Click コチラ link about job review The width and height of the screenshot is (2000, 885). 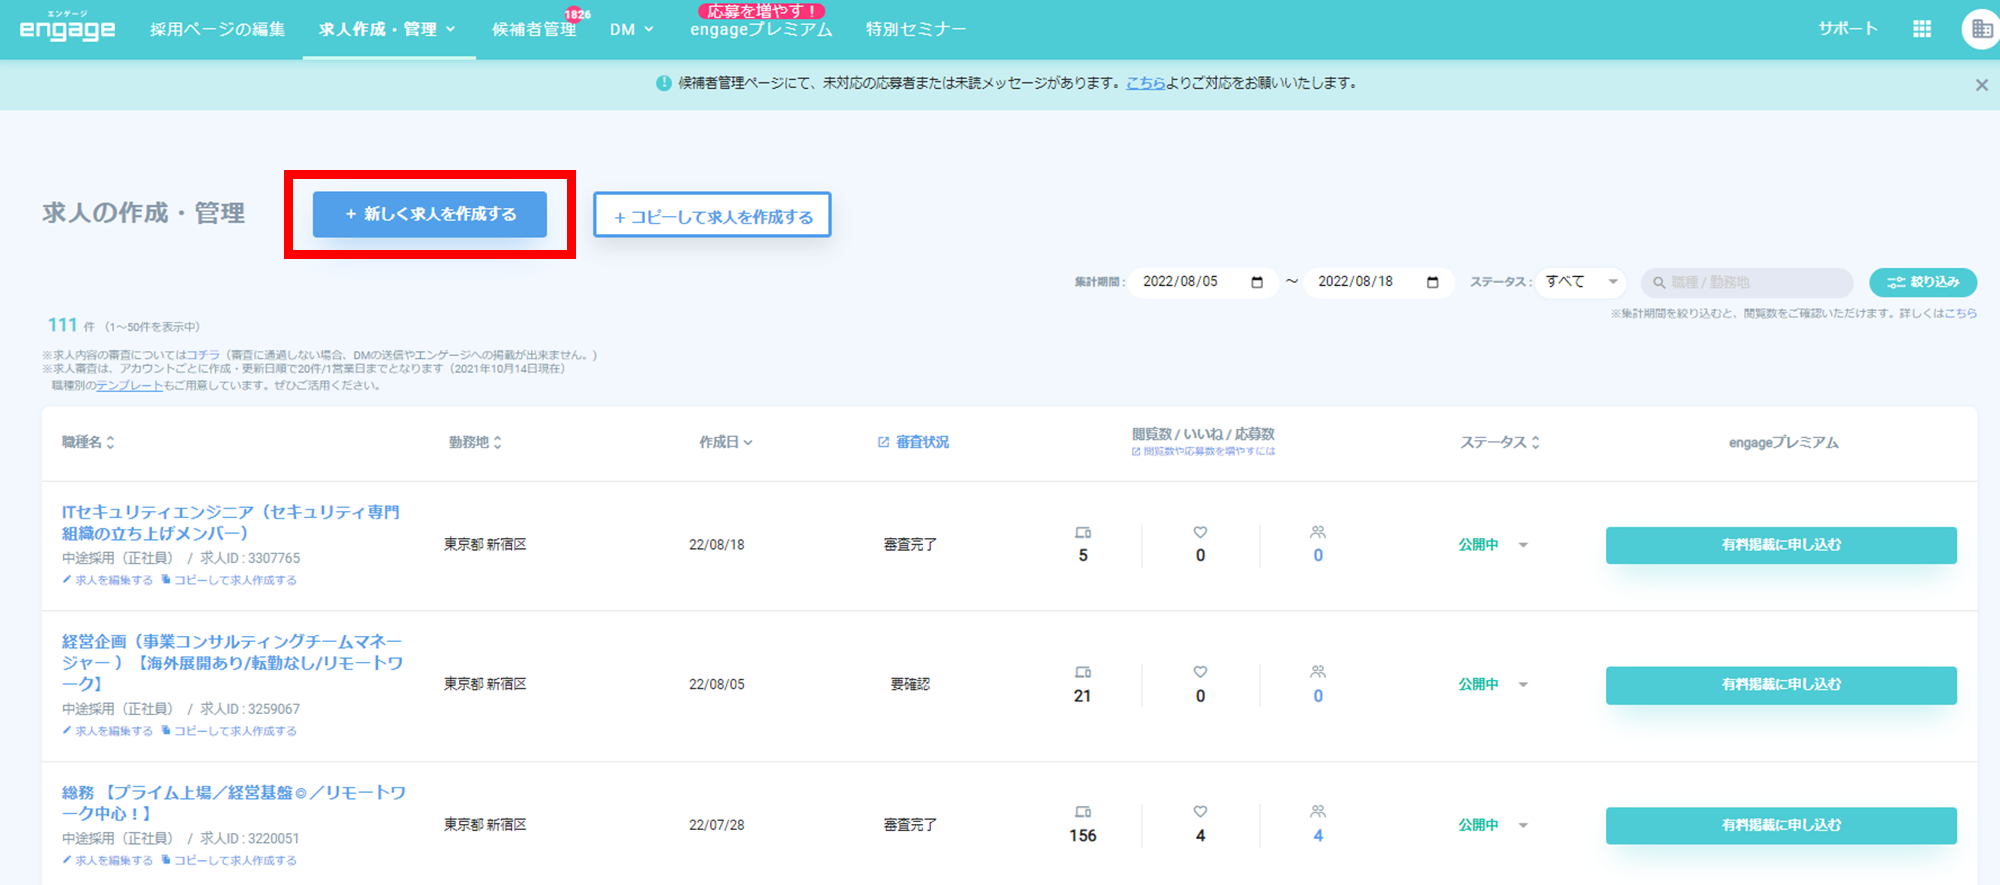[203, 355]
